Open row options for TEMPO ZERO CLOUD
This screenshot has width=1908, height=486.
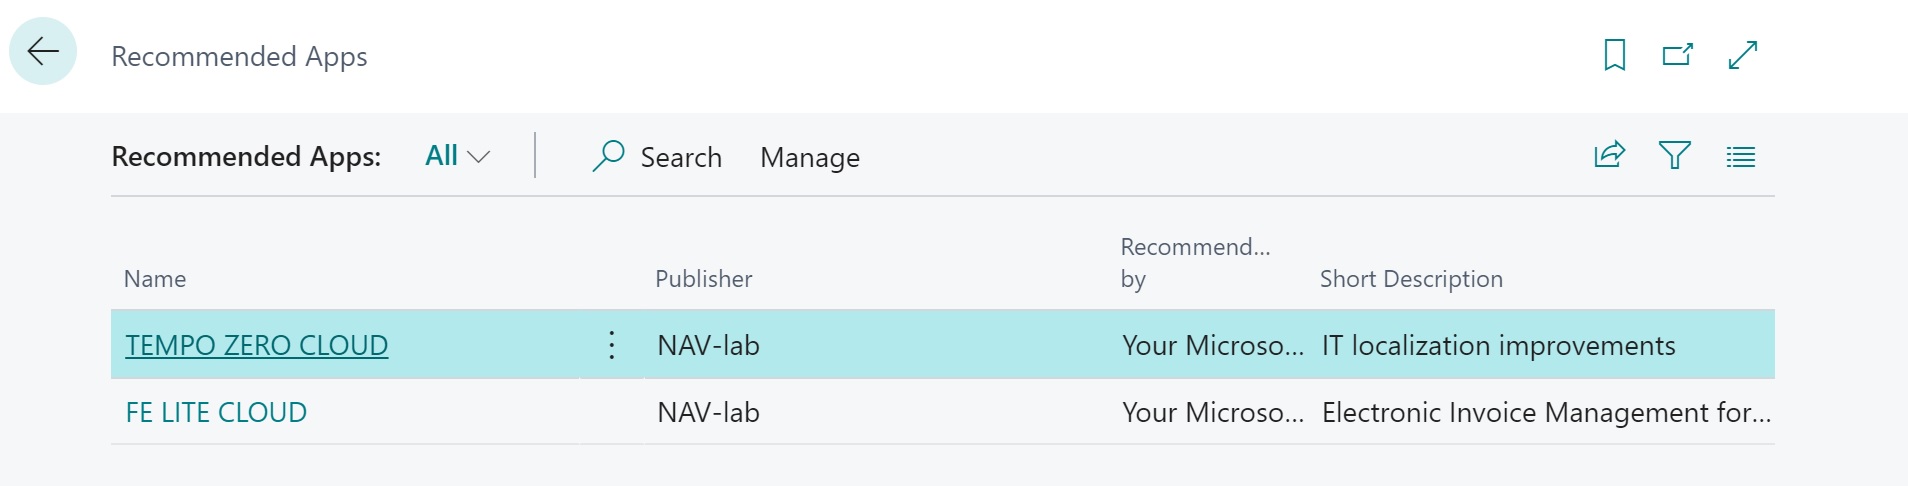point(612,345)
